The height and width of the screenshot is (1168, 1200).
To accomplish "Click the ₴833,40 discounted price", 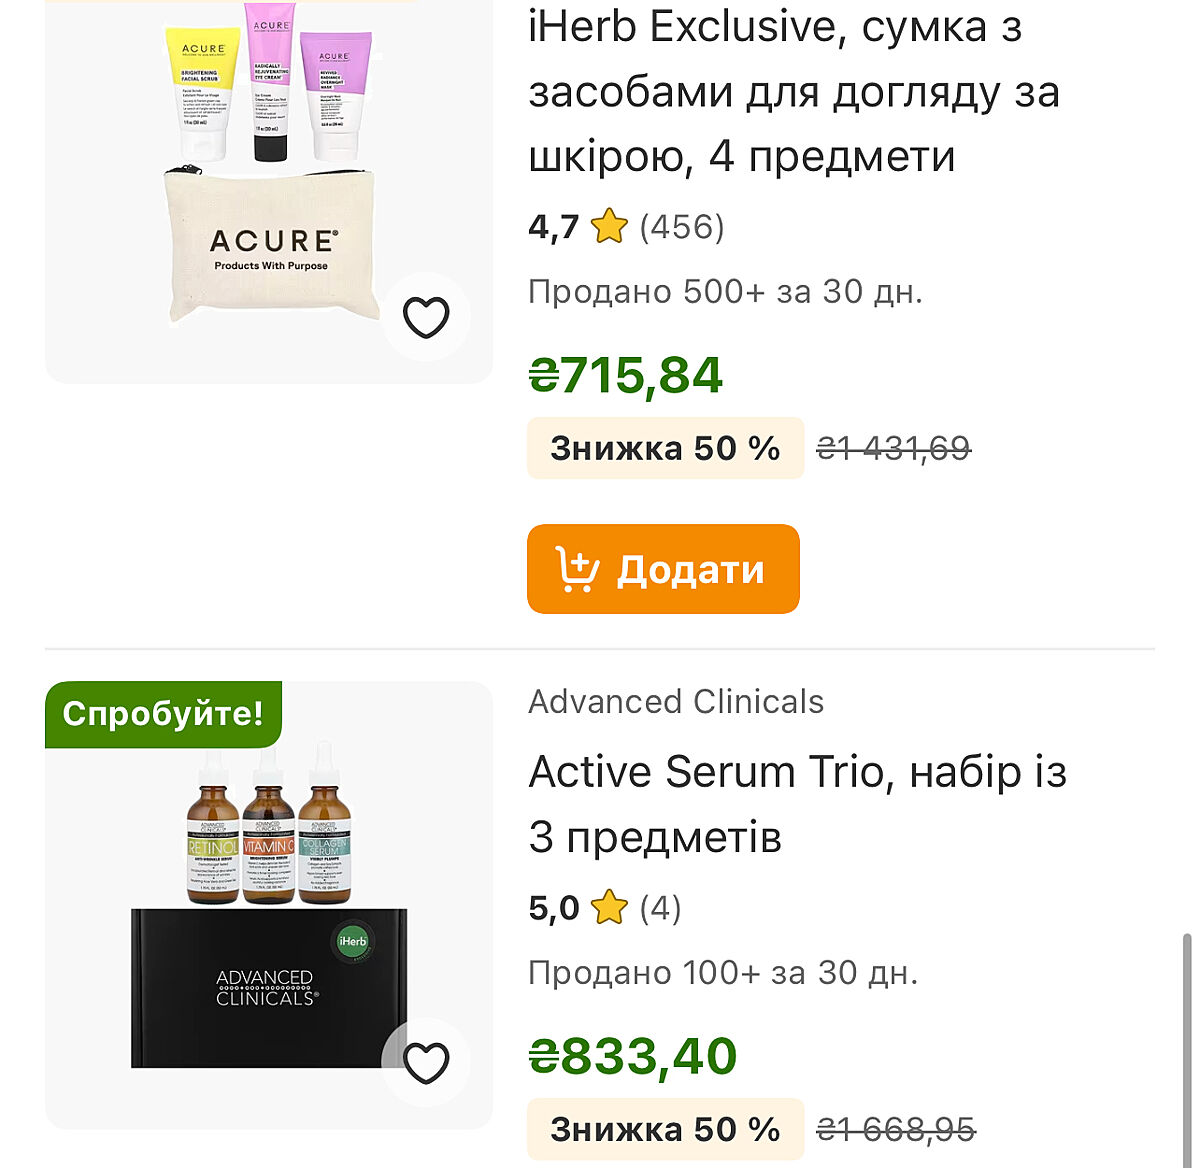I will point(632,1057).
